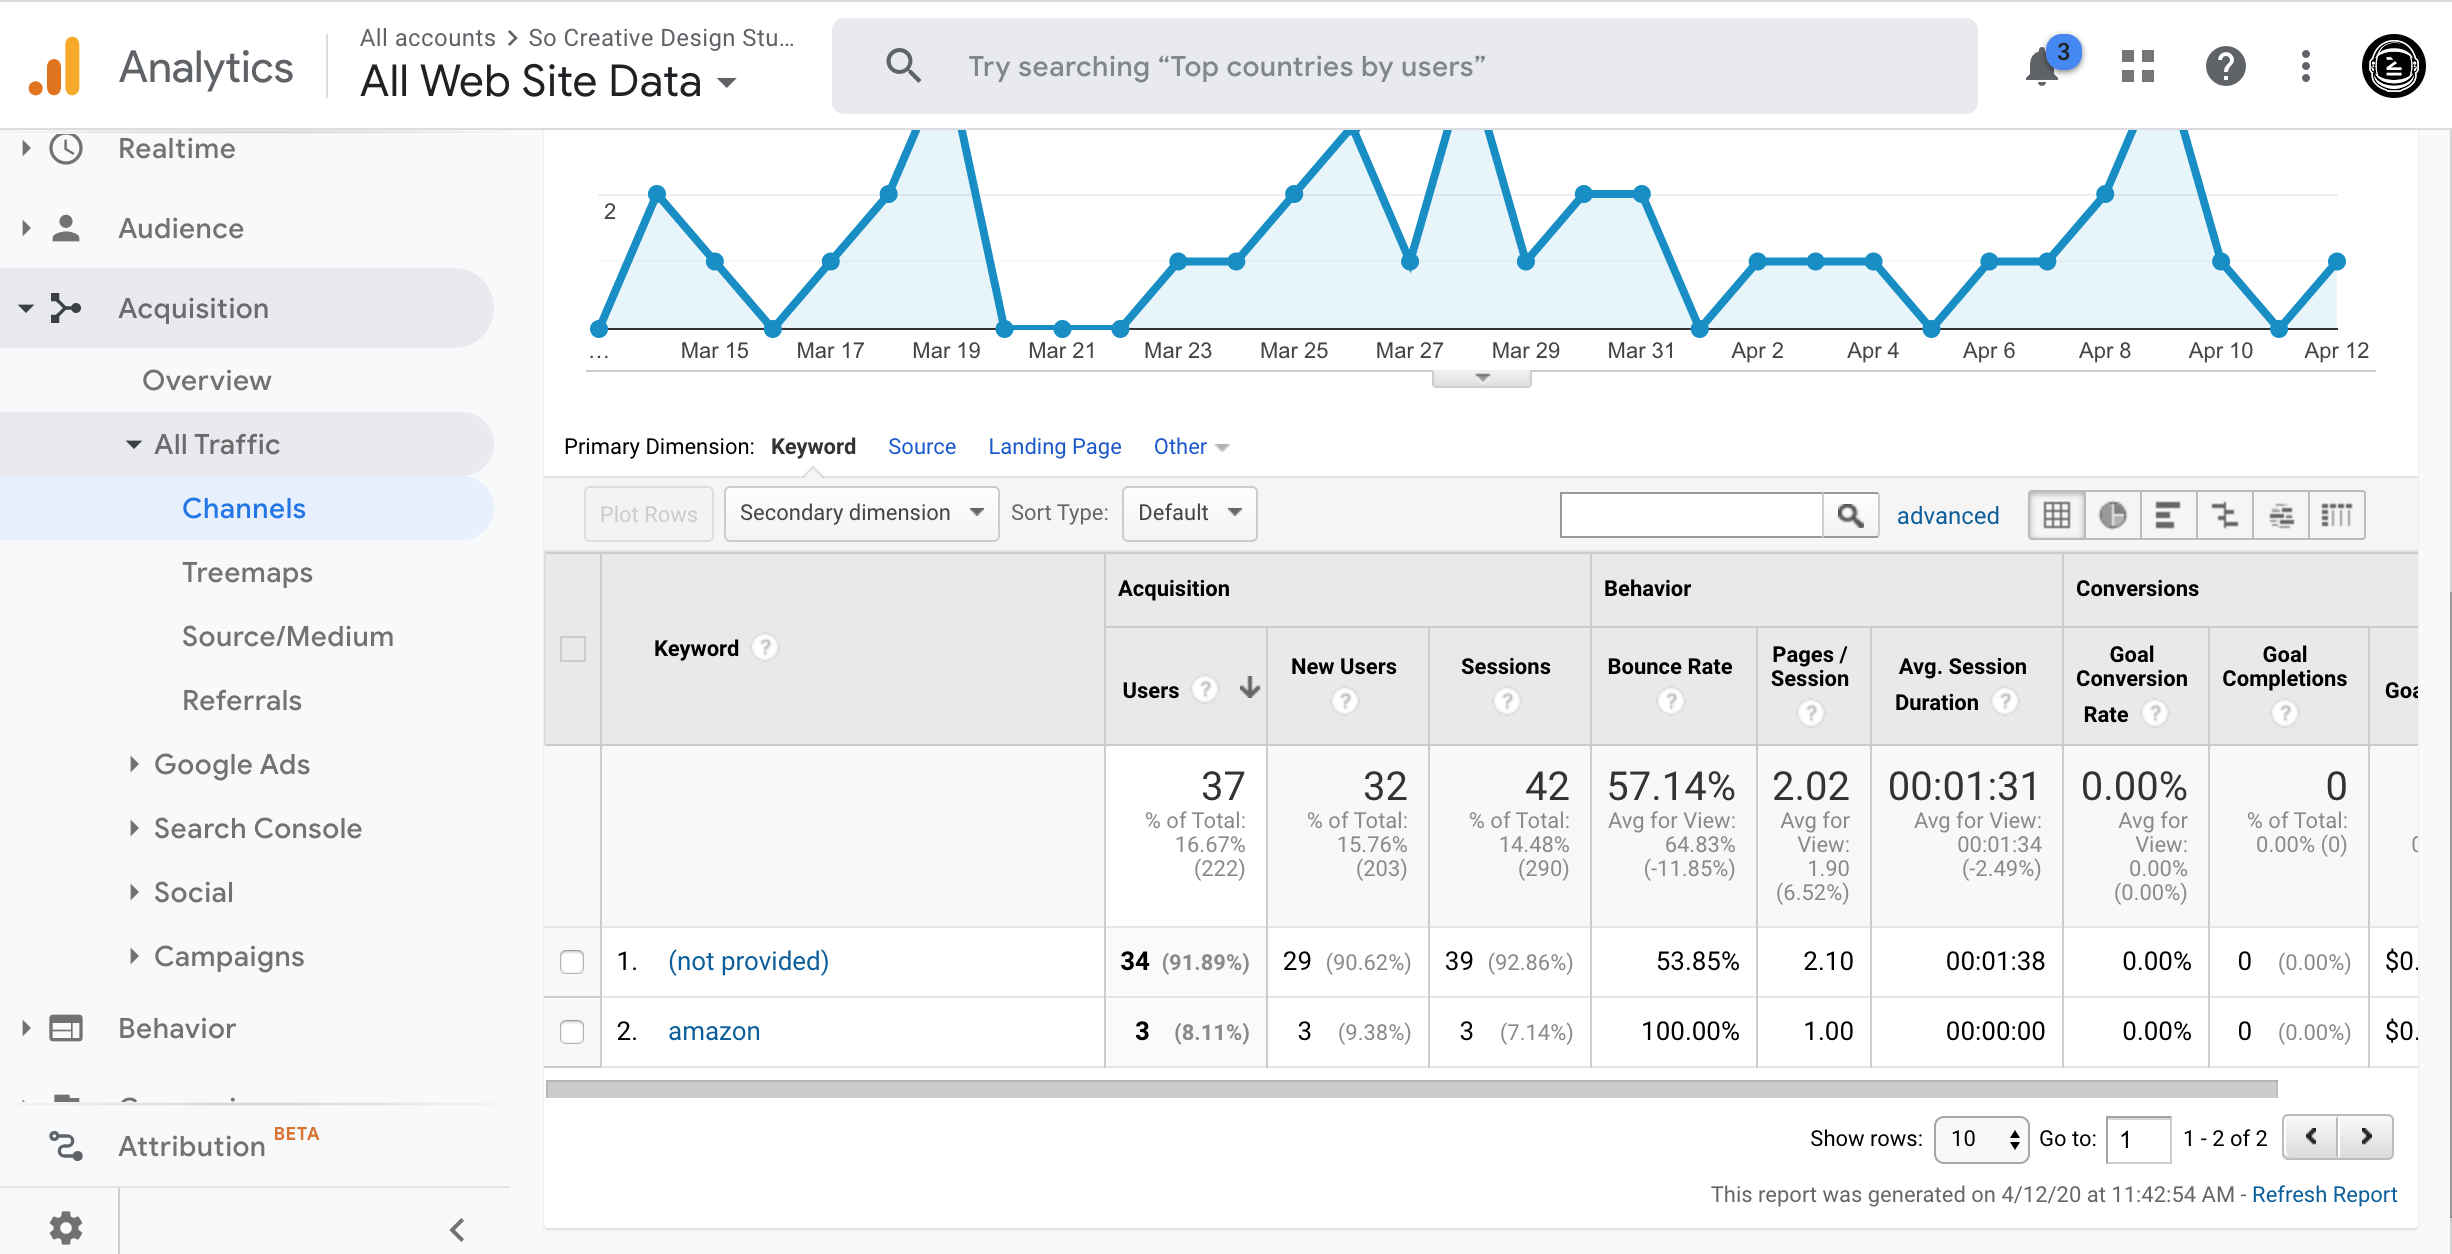This screenshot has width=2452, height=1254.
Task: Focus the table filter search field
Action: [1691, 515]
